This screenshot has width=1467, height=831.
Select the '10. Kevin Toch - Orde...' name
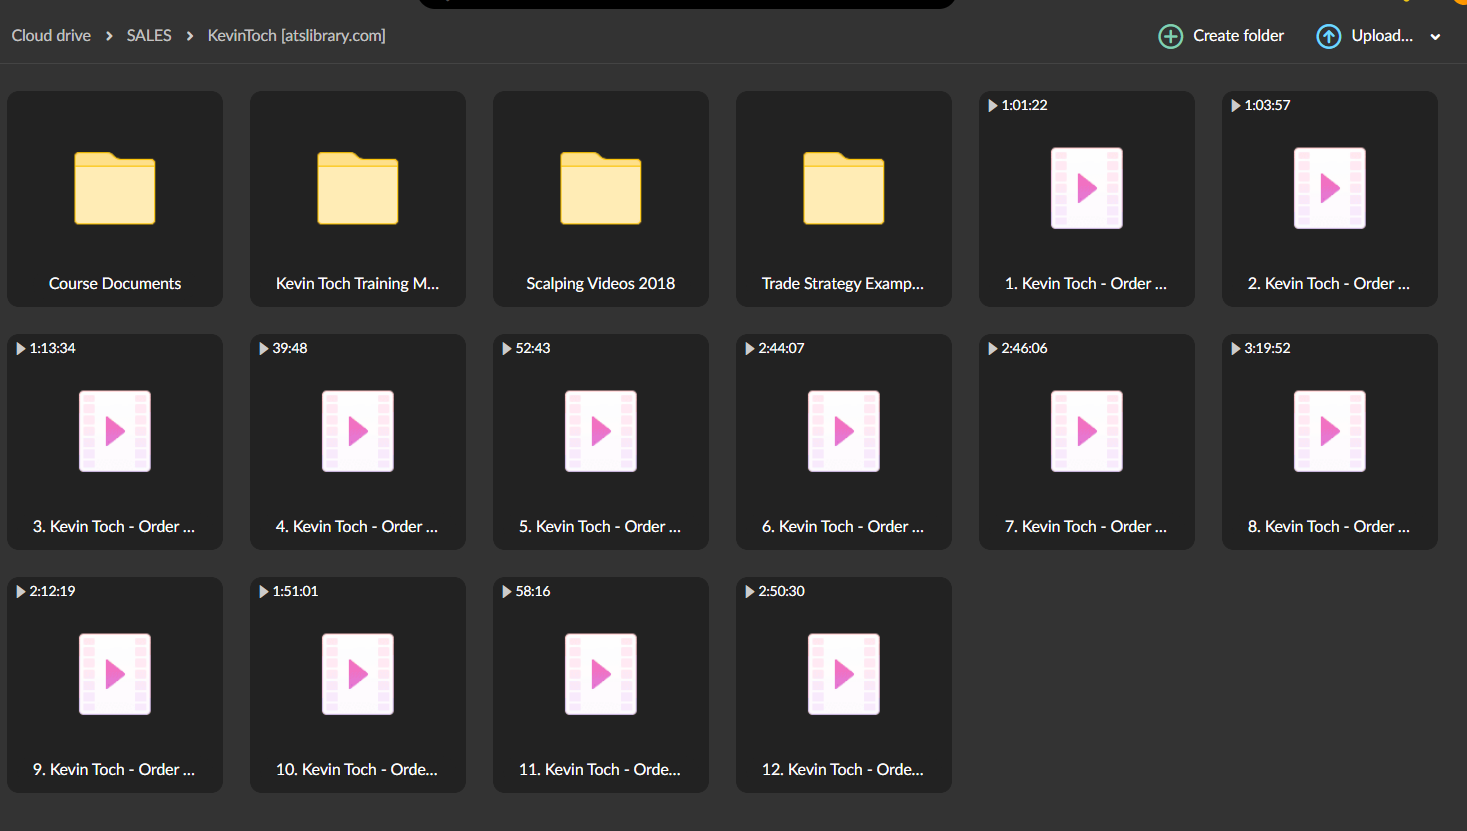click(x=357, y=769)
